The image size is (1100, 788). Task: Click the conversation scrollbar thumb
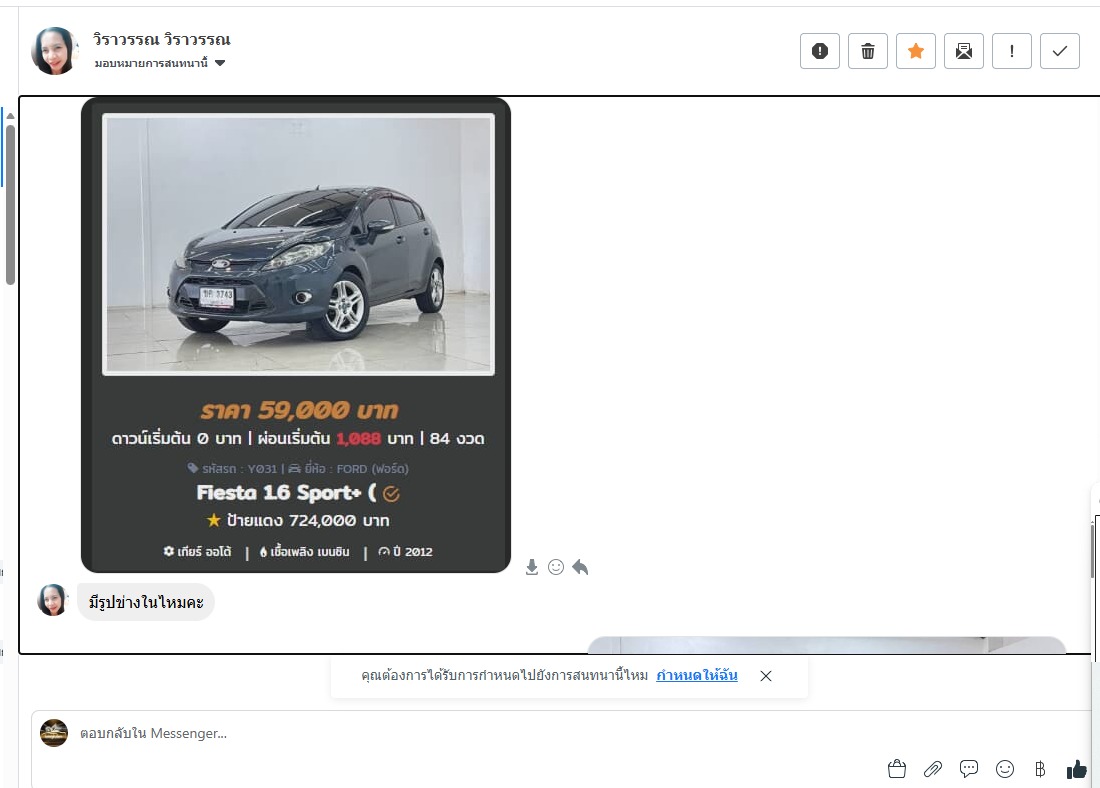(10, 205)
